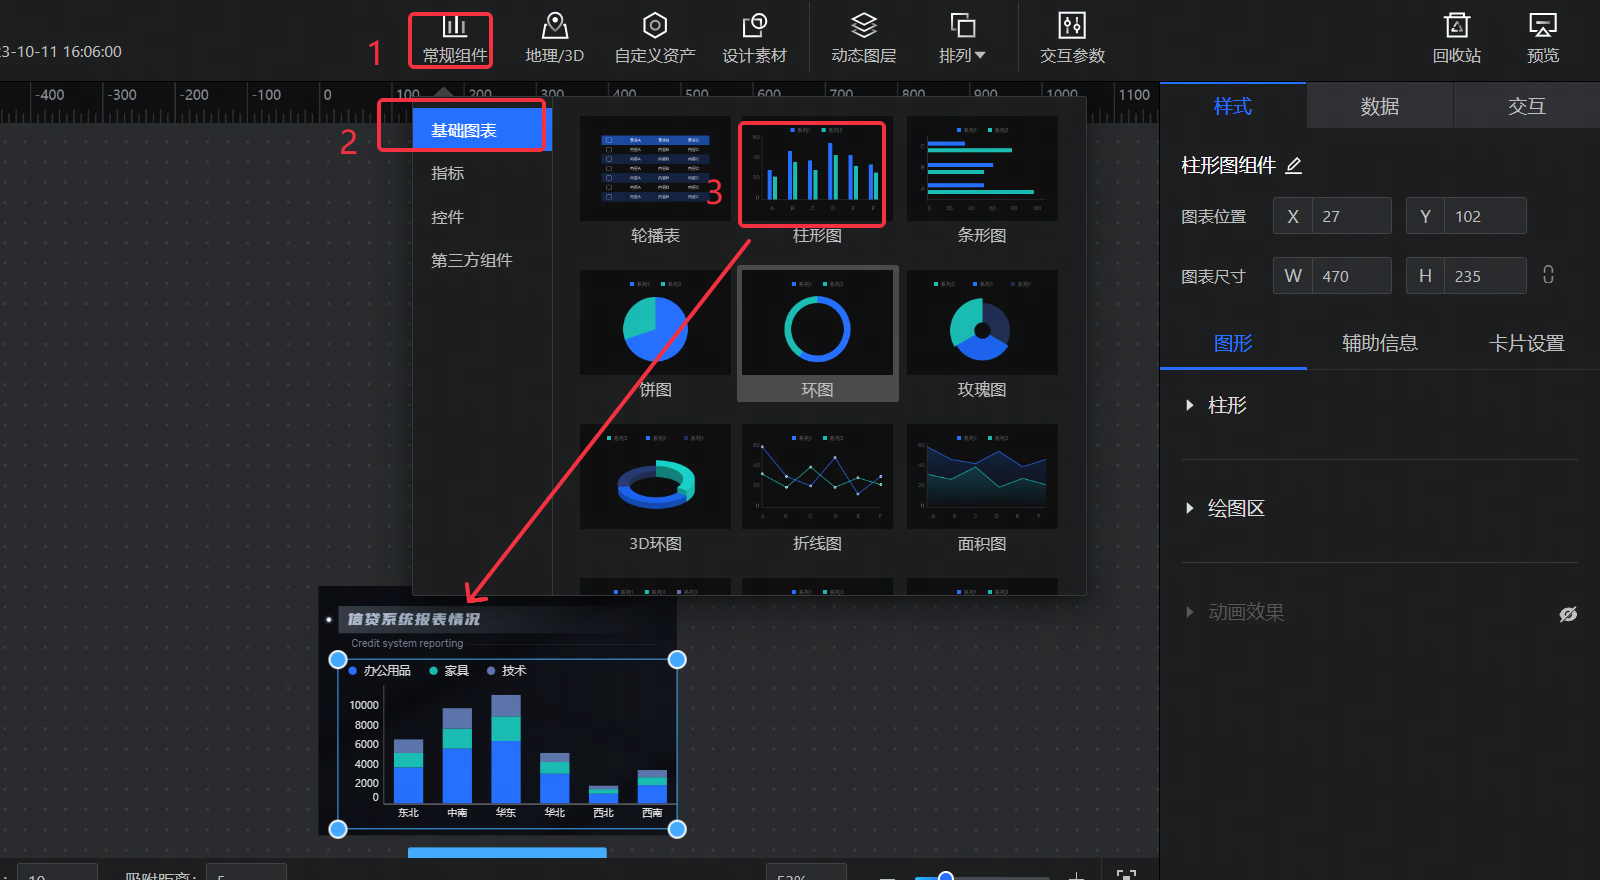1600x880 pixels.
Task: Expand the 绘图区 section
Action: tap(1190, 508)
